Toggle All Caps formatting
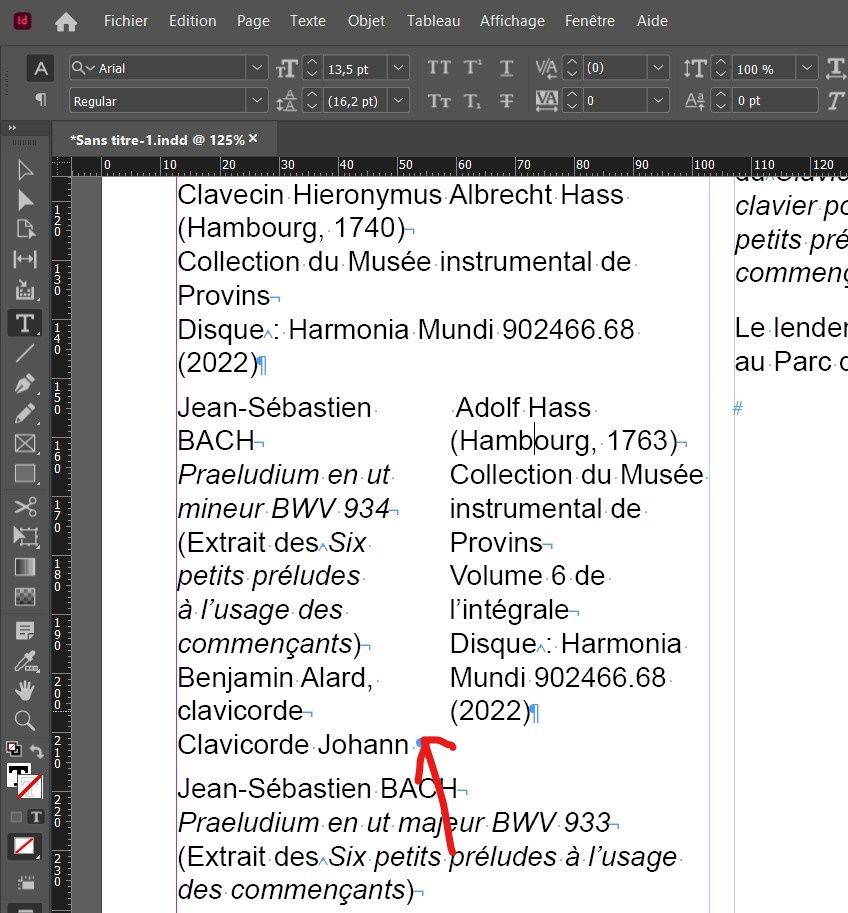This screenshot has width=848, height=913. tap(437, 68)
